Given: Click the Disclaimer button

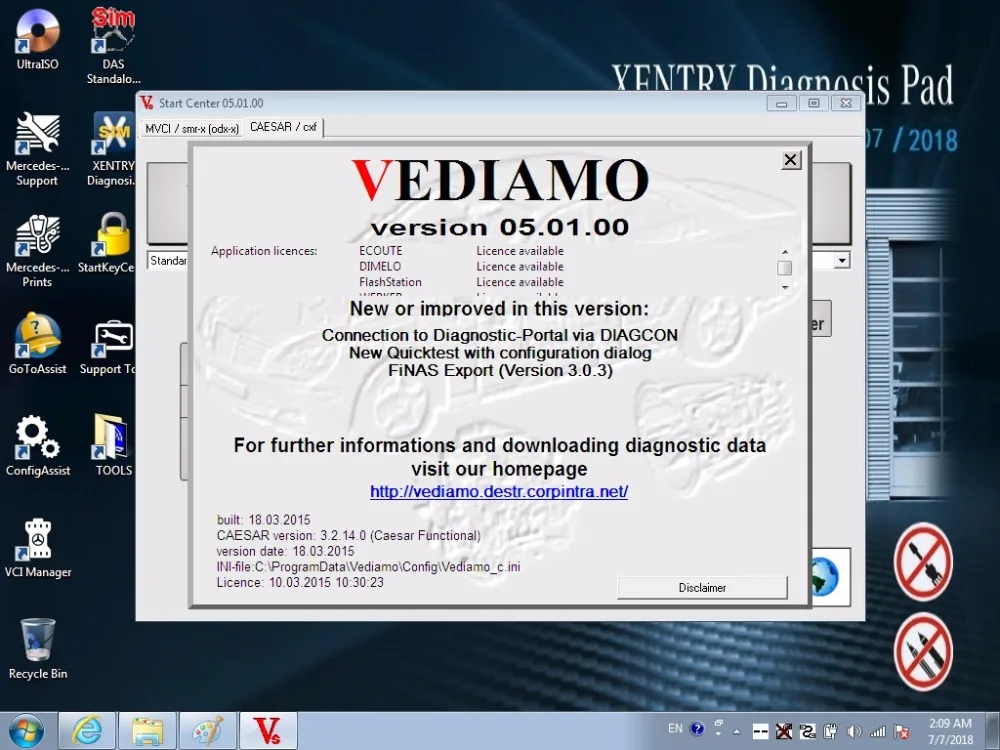Looking at the screenshot, I should point(702,587).
